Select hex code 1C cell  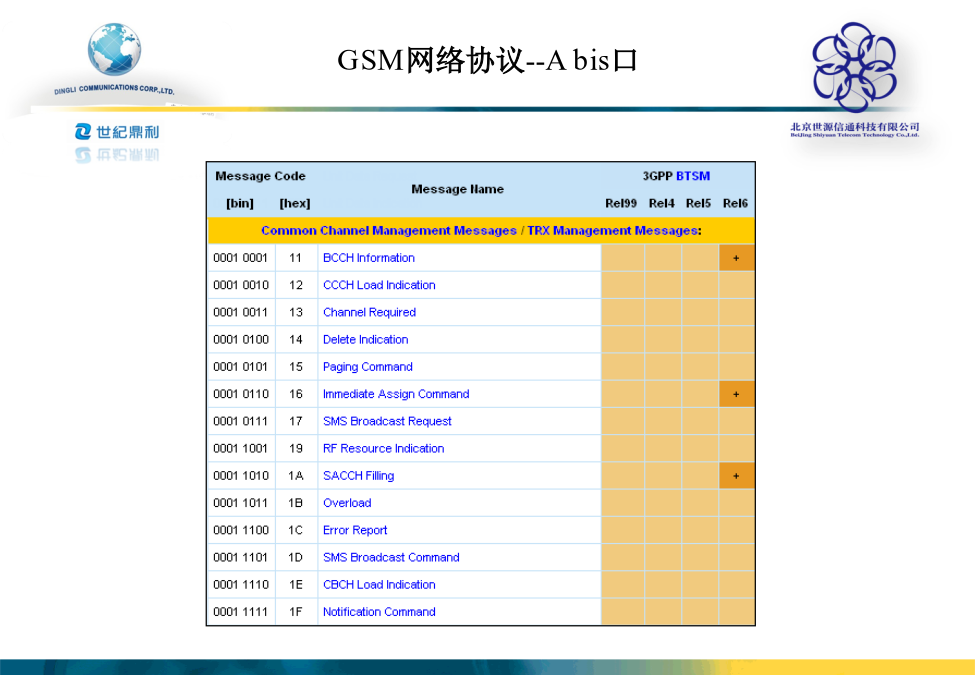click(296, 530)
